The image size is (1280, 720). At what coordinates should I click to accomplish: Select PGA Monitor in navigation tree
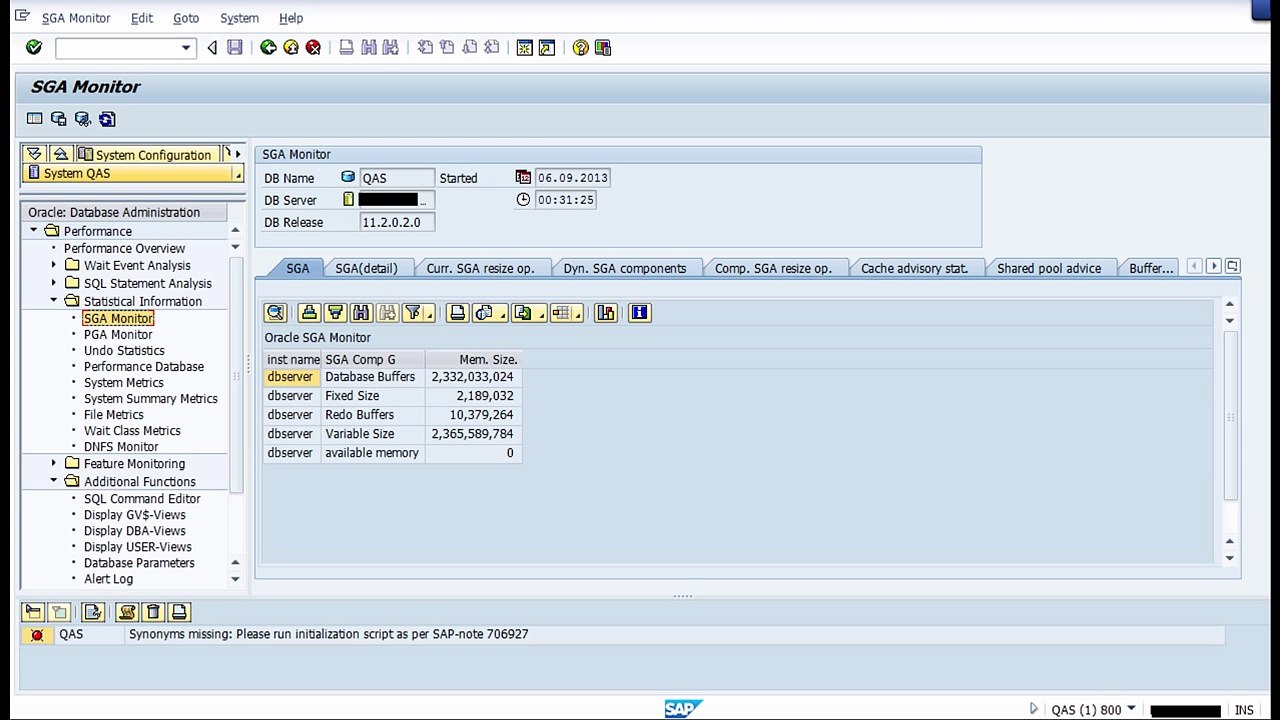click(118, 334)
